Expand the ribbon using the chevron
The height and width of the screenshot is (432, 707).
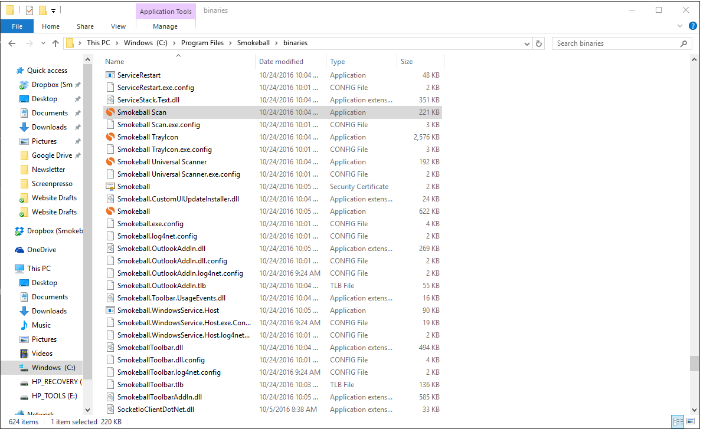680,26
